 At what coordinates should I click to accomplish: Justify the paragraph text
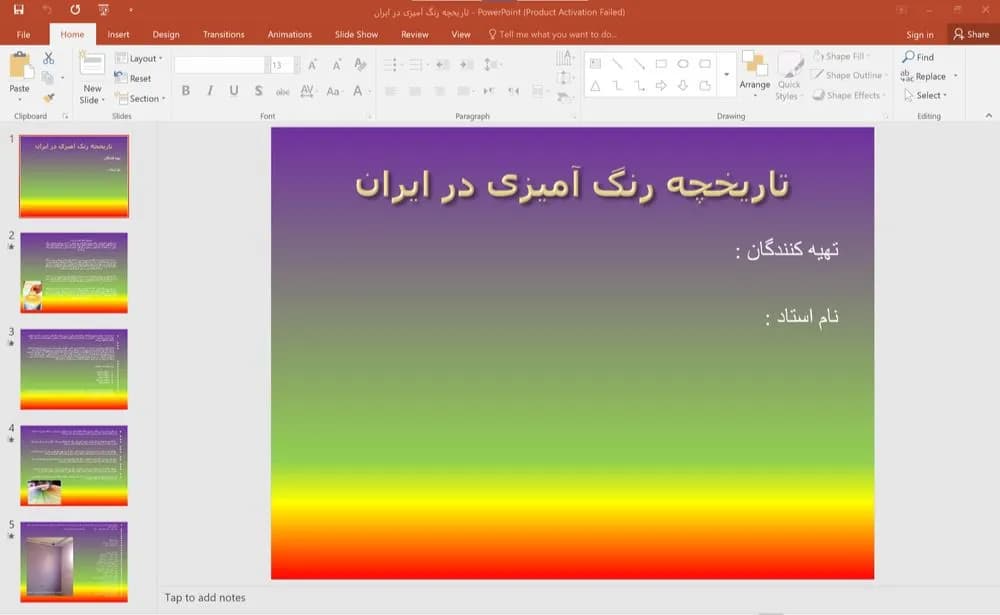coord(465,91)
